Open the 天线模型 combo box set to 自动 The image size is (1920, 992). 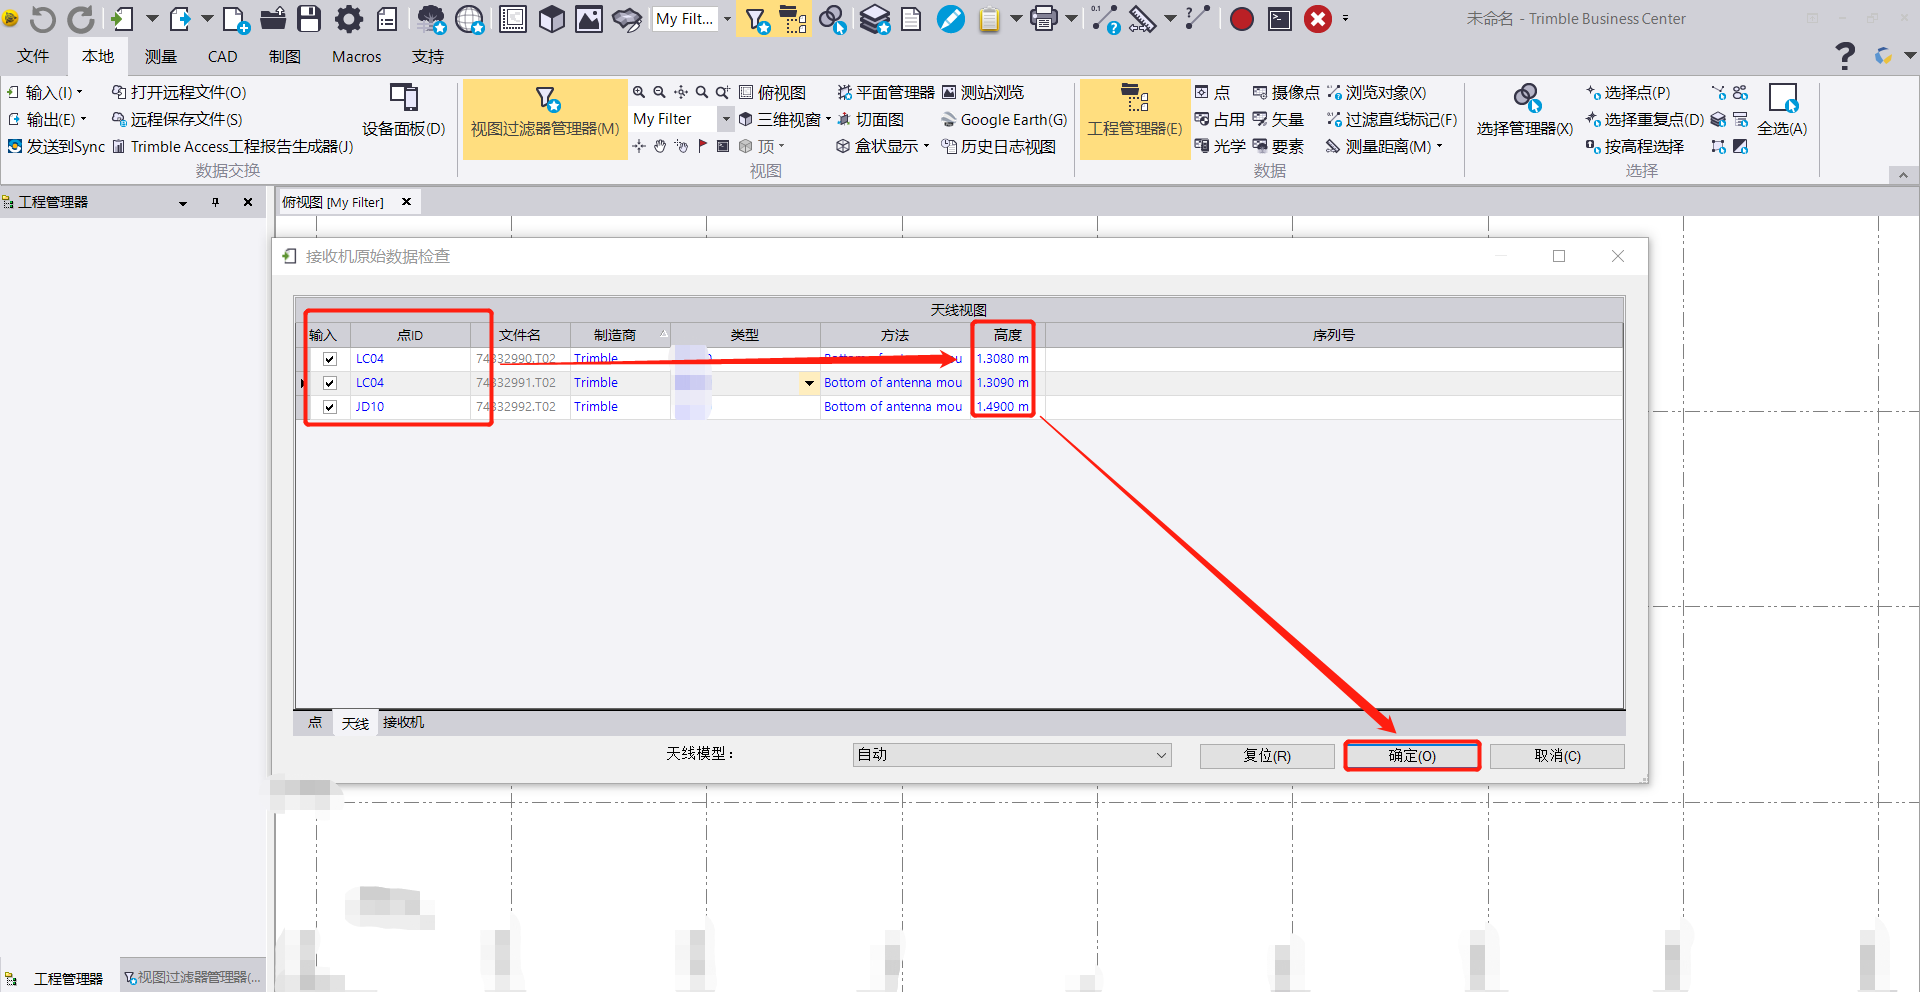click(x=1012, y=755)
